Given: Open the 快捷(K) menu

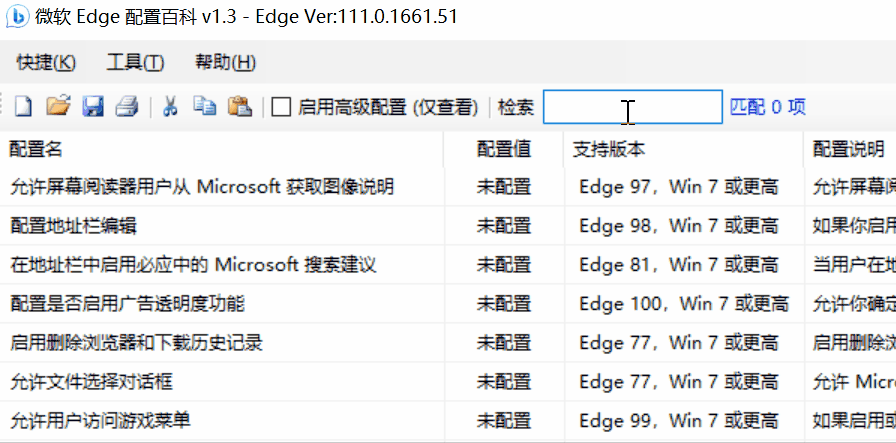Looking at the screenshot, I should coord(46,62).
